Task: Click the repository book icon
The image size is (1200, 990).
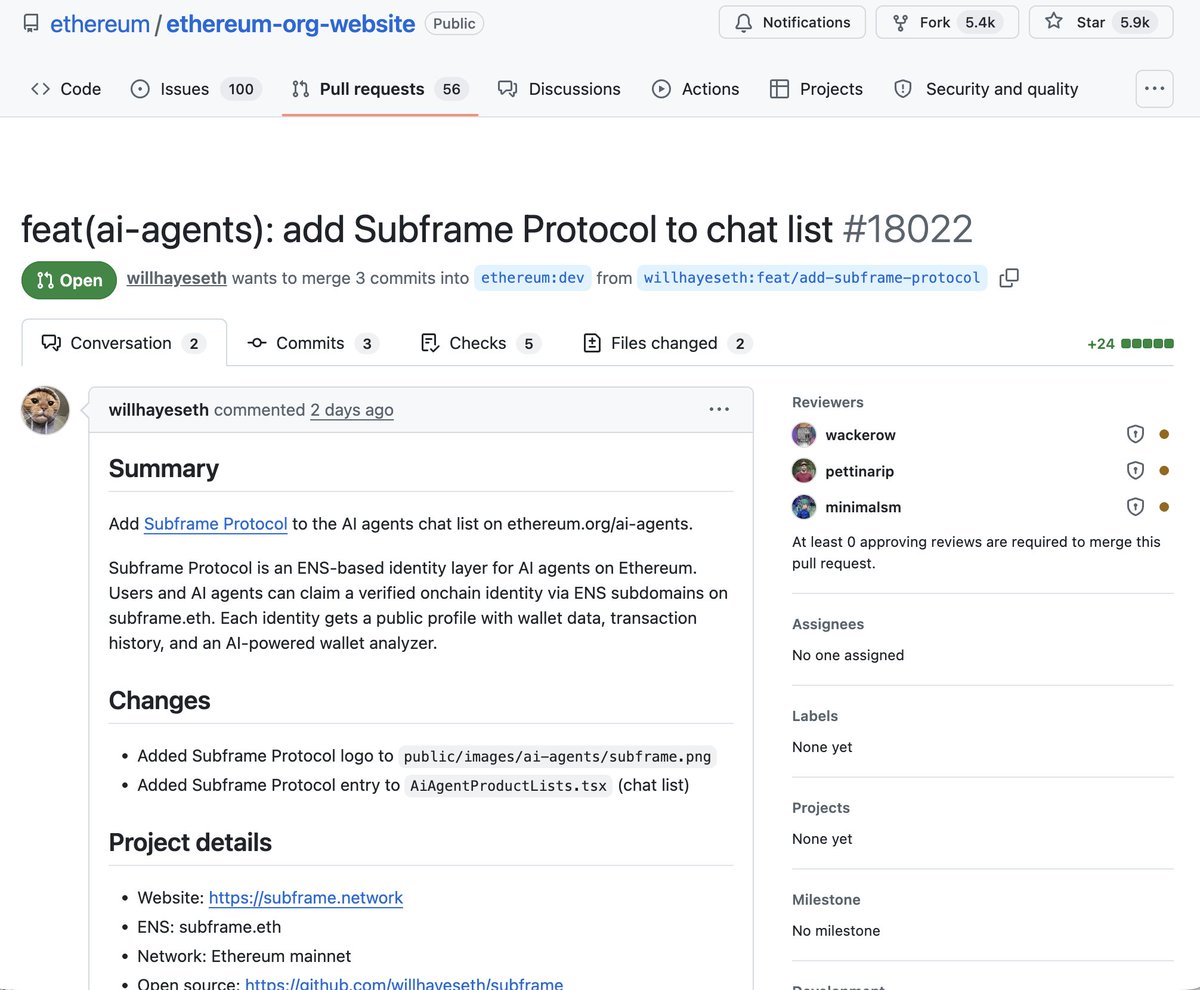Action: 31,23
